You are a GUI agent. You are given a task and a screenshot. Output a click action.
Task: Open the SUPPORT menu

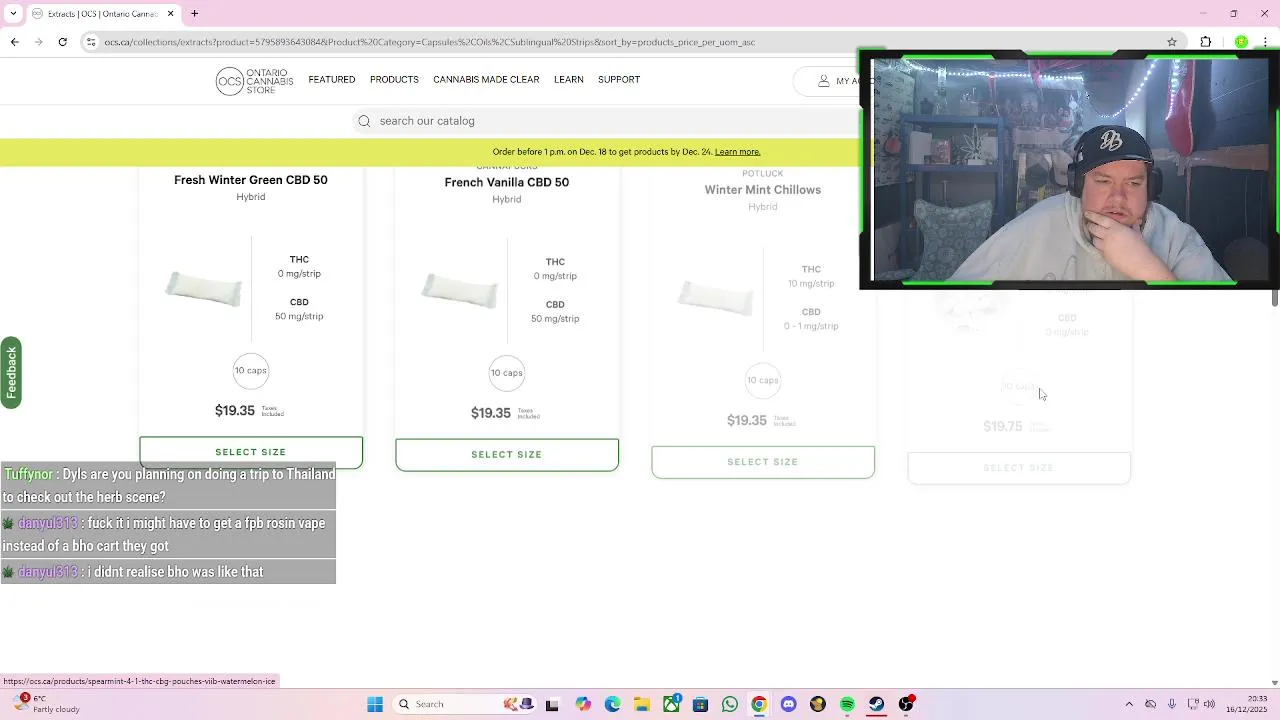(x=619, y=79)
